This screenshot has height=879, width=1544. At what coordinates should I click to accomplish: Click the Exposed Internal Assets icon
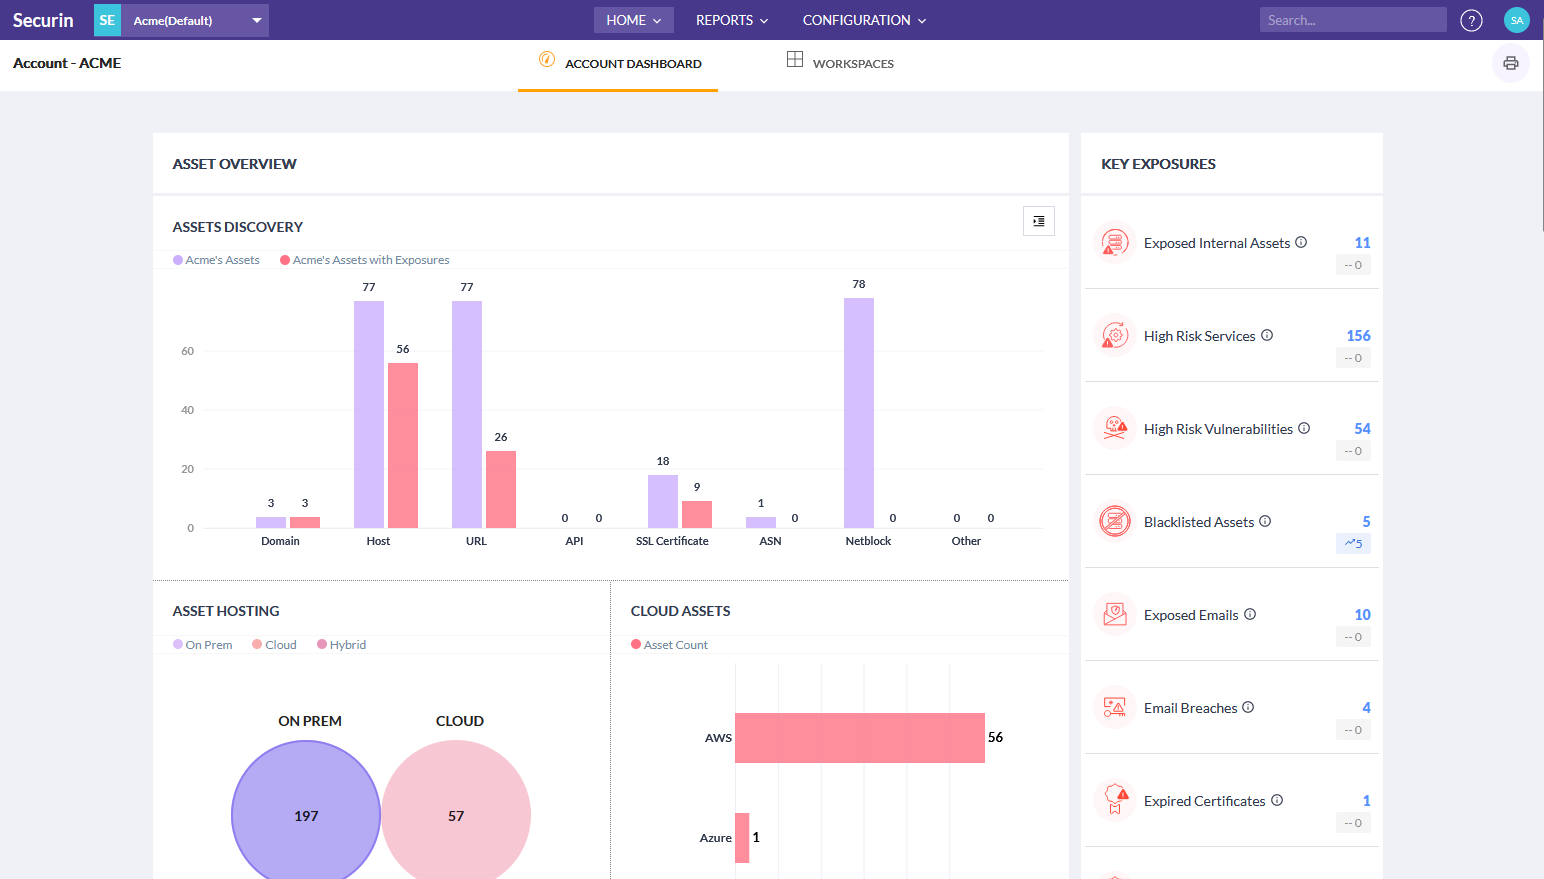pos(1115,243)
